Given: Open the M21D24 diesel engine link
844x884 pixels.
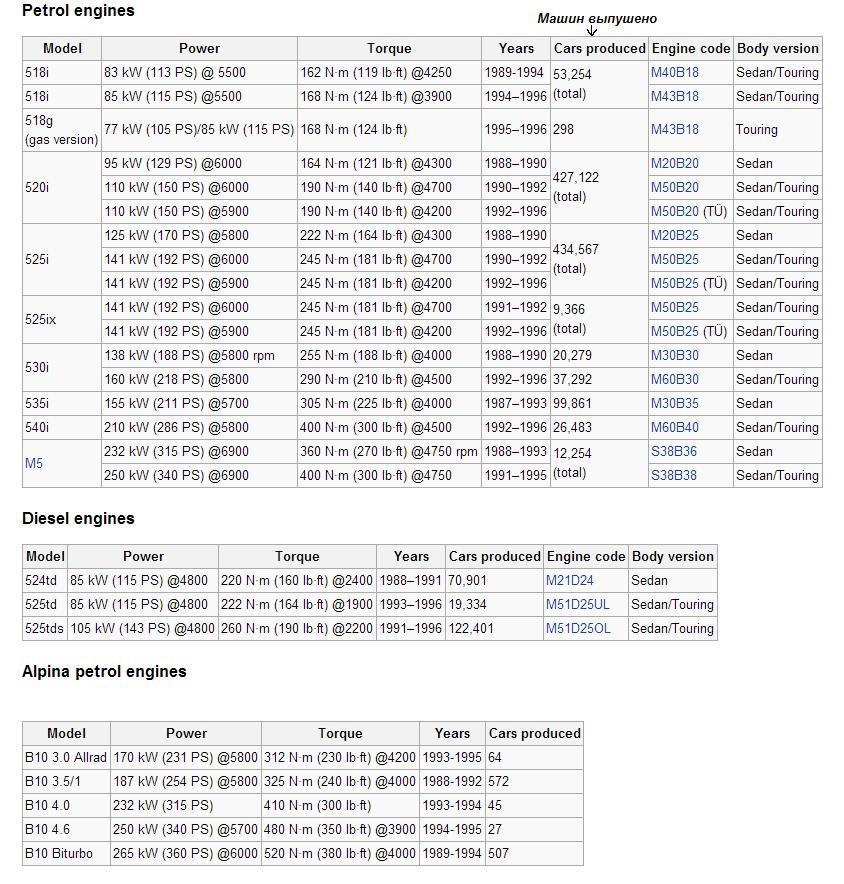Looking at the screenshot, I should point(569,581).
